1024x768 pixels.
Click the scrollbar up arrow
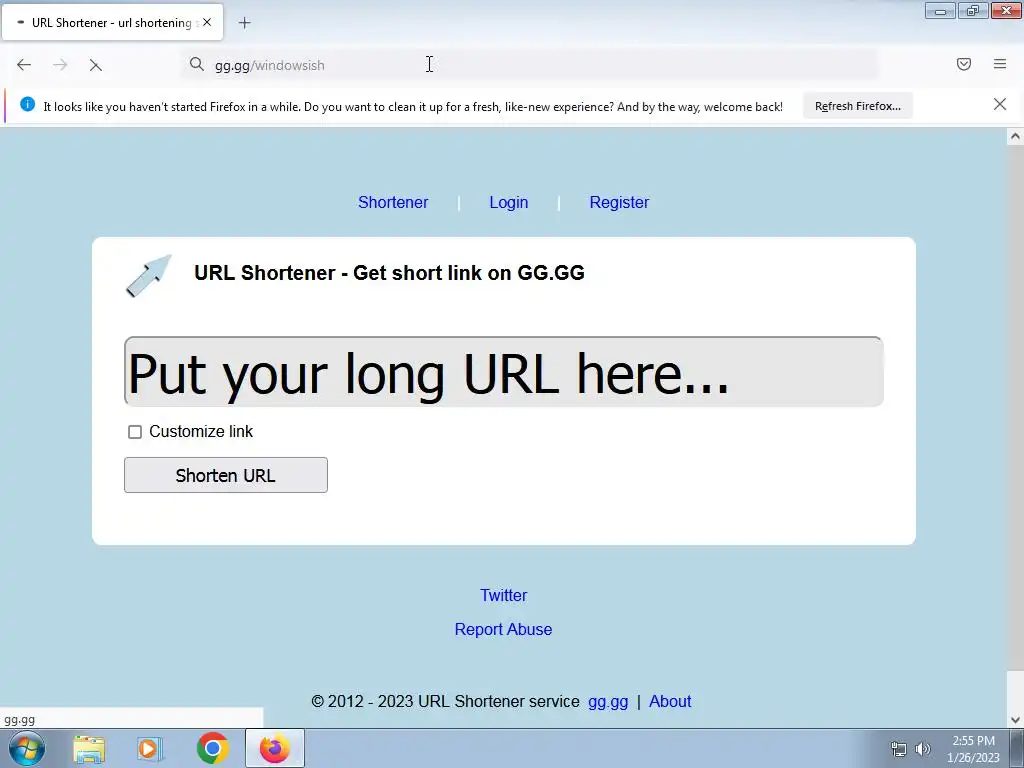click(1015, 136)
